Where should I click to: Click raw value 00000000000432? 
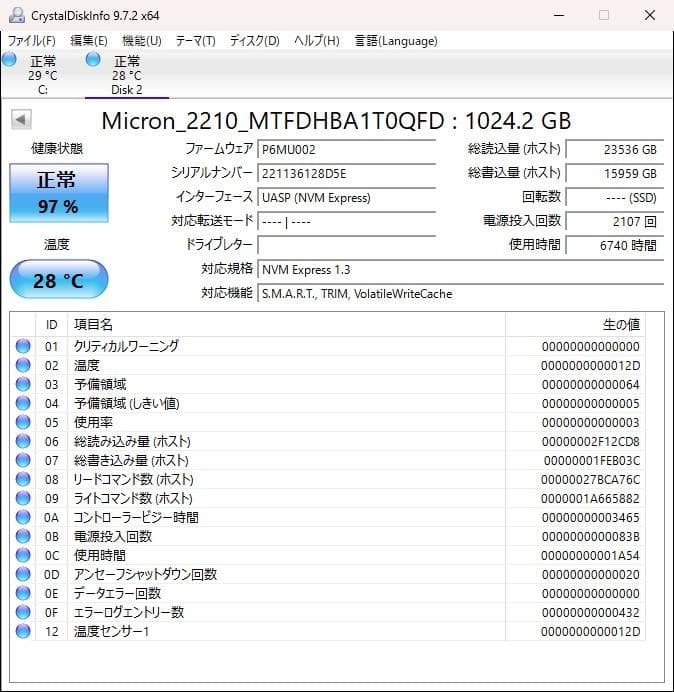click(x=591, y=613)
